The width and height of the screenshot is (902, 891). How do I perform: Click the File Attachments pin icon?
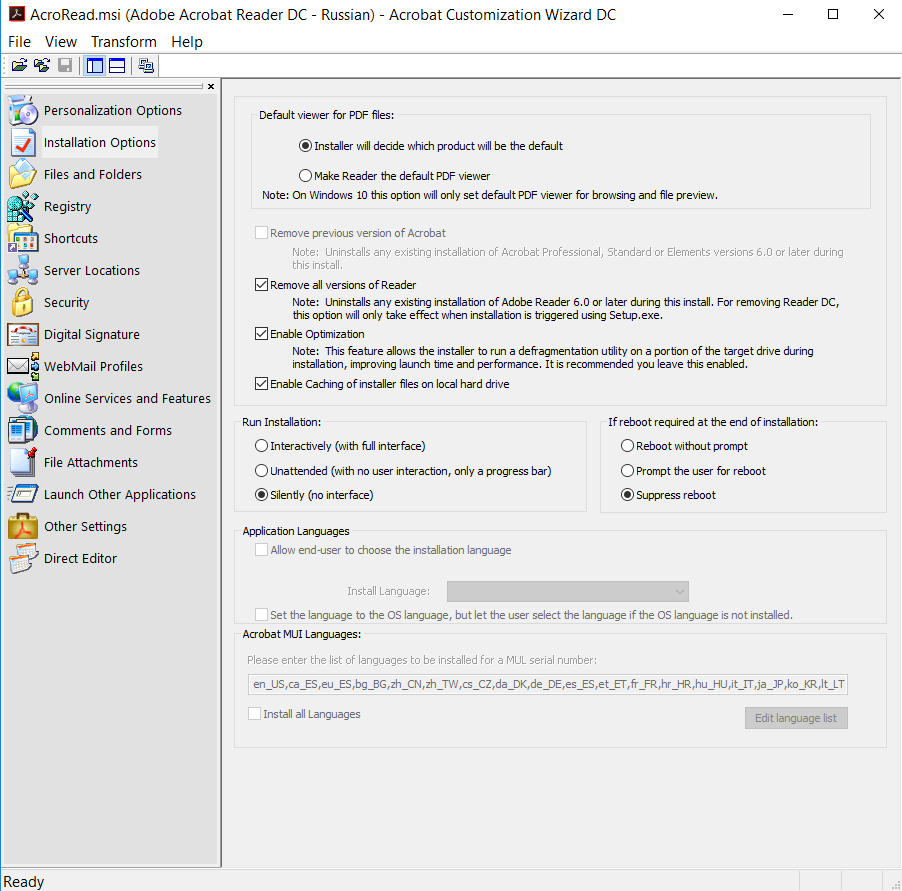23,462
